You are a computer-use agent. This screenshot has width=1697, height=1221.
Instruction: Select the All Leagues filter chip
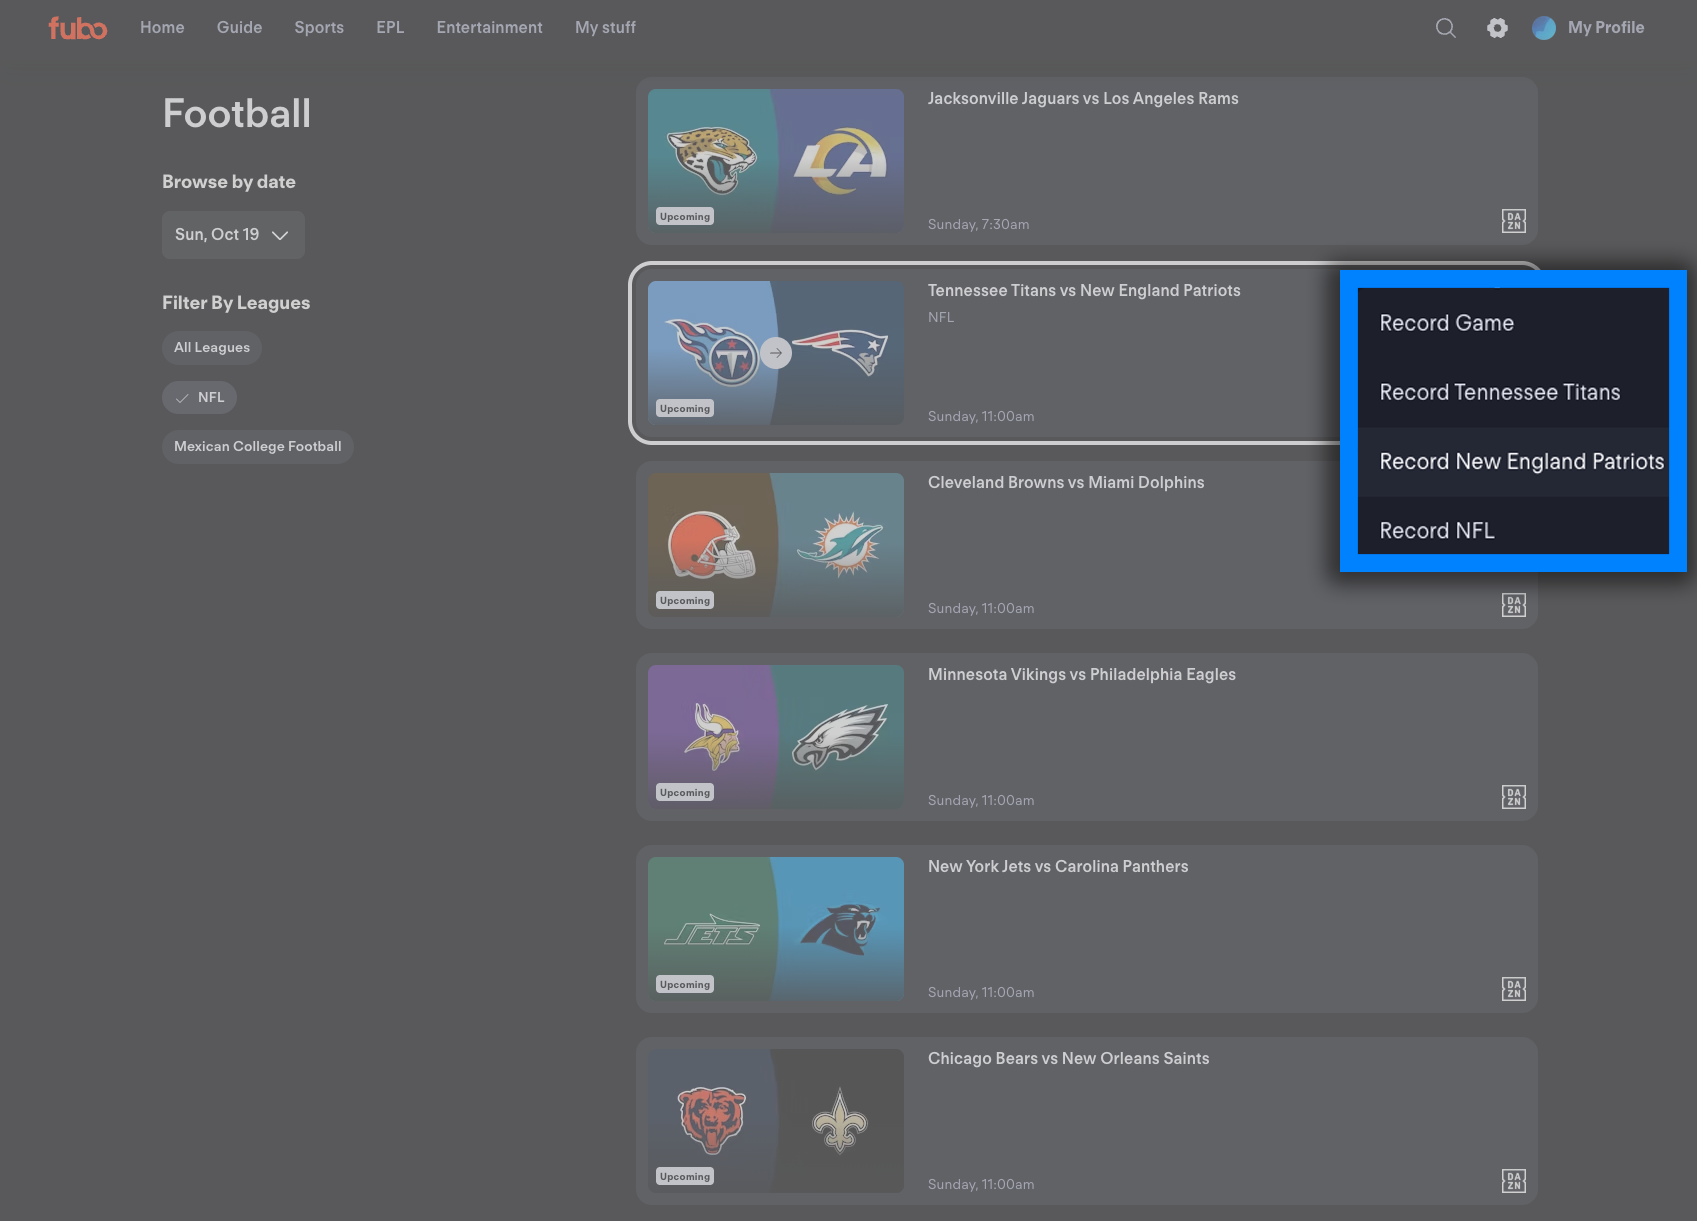pos(212,347)
